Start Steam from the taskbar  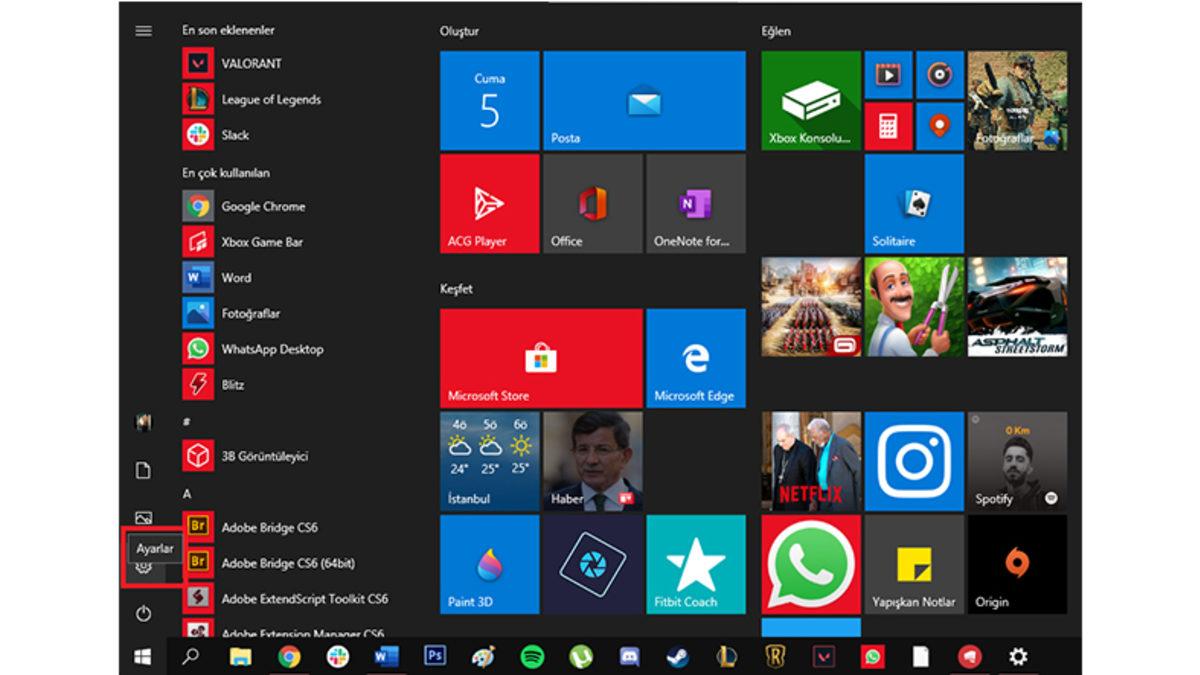(678, 658)
